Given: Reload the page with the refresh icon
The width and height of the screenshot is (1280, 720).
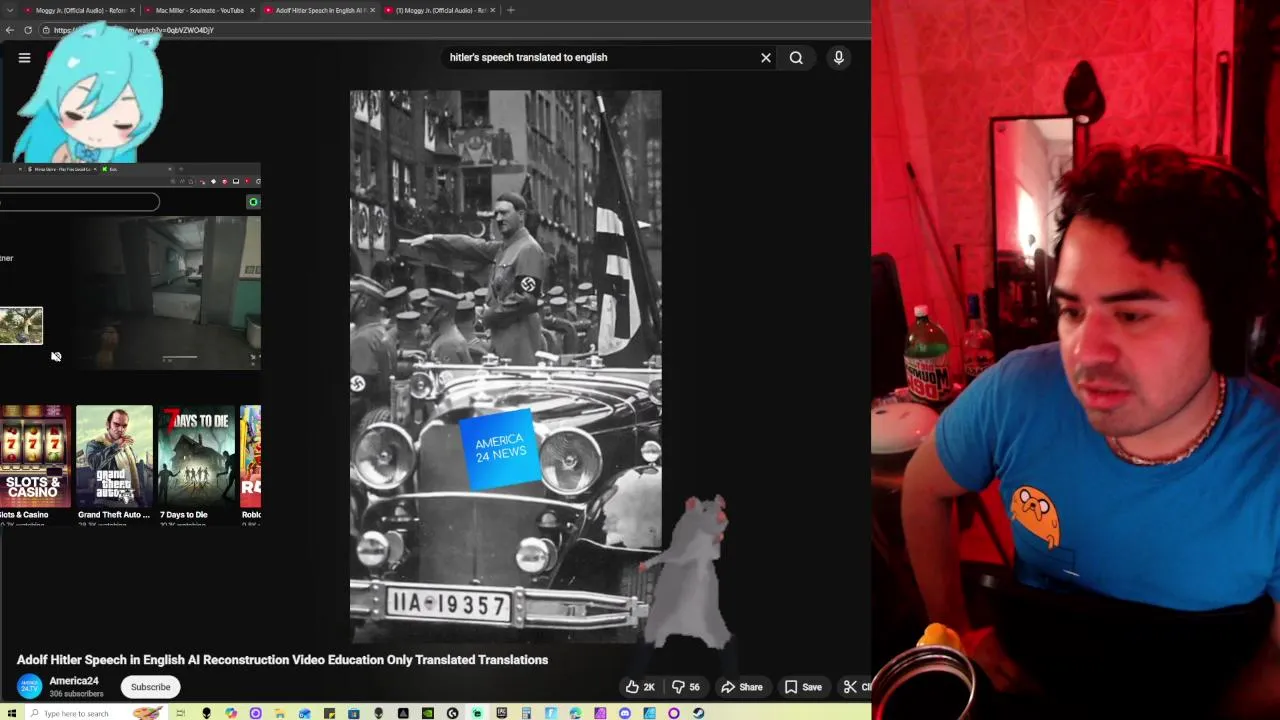Looking at the screenshot, I should pyautogui.click(x=28, y=30).
